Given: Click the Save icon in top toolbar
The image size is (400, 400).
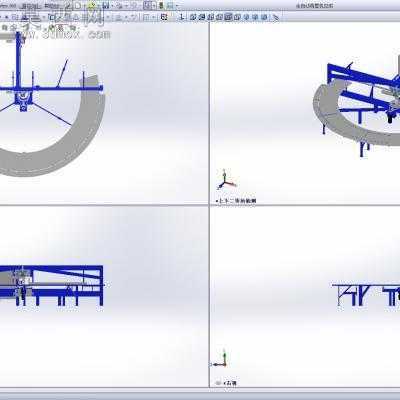Looking at the screenshot, I should 106,6.
